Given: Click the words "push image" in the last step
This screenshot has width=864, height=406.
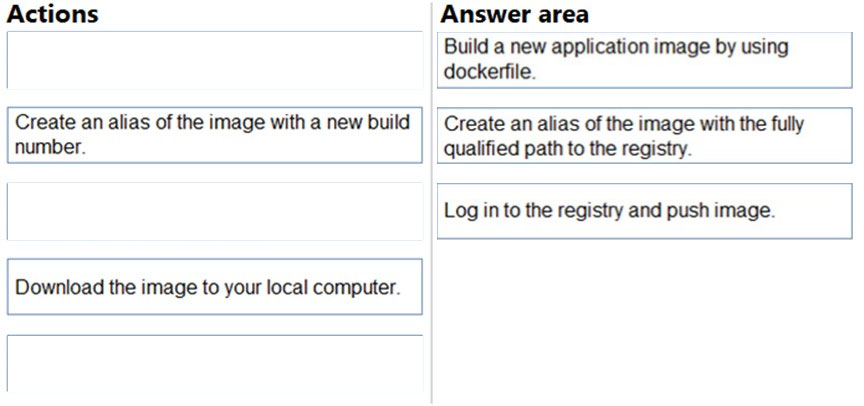Looking at the screenshot, I should [720, 211].
